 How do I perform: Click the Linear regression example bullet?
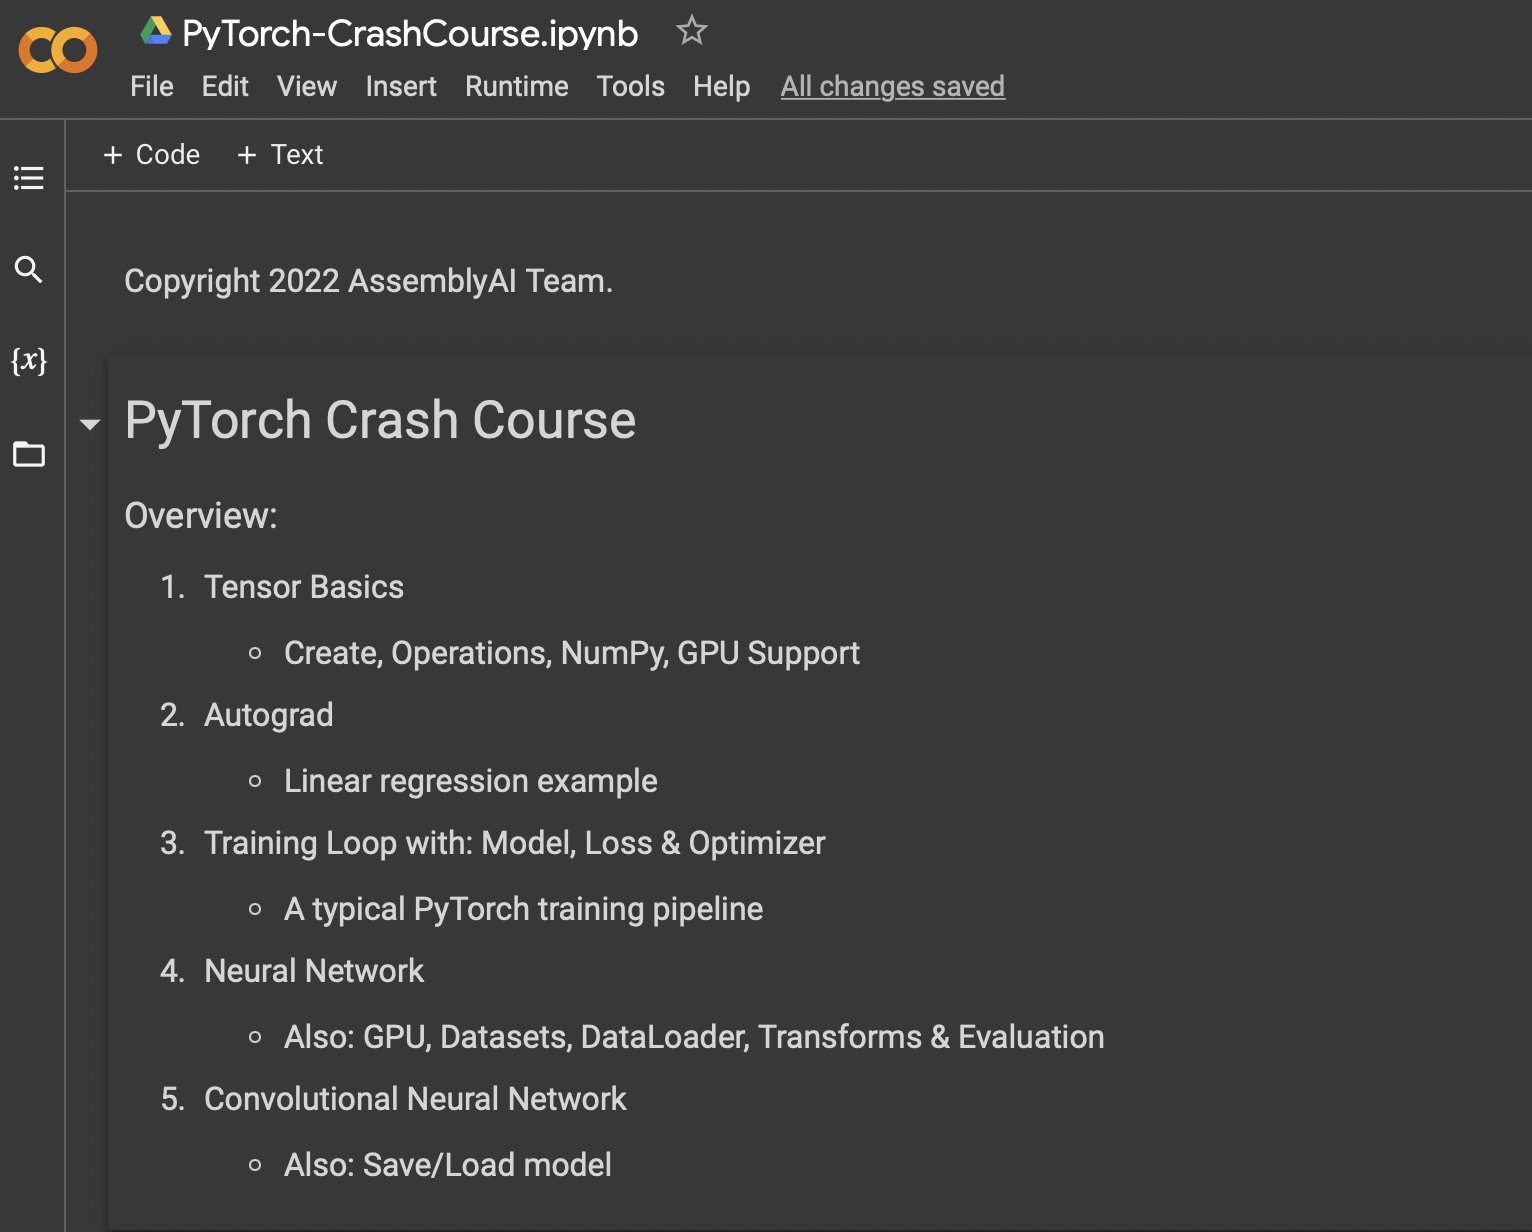pyautogui.click(x=471, y=781)
